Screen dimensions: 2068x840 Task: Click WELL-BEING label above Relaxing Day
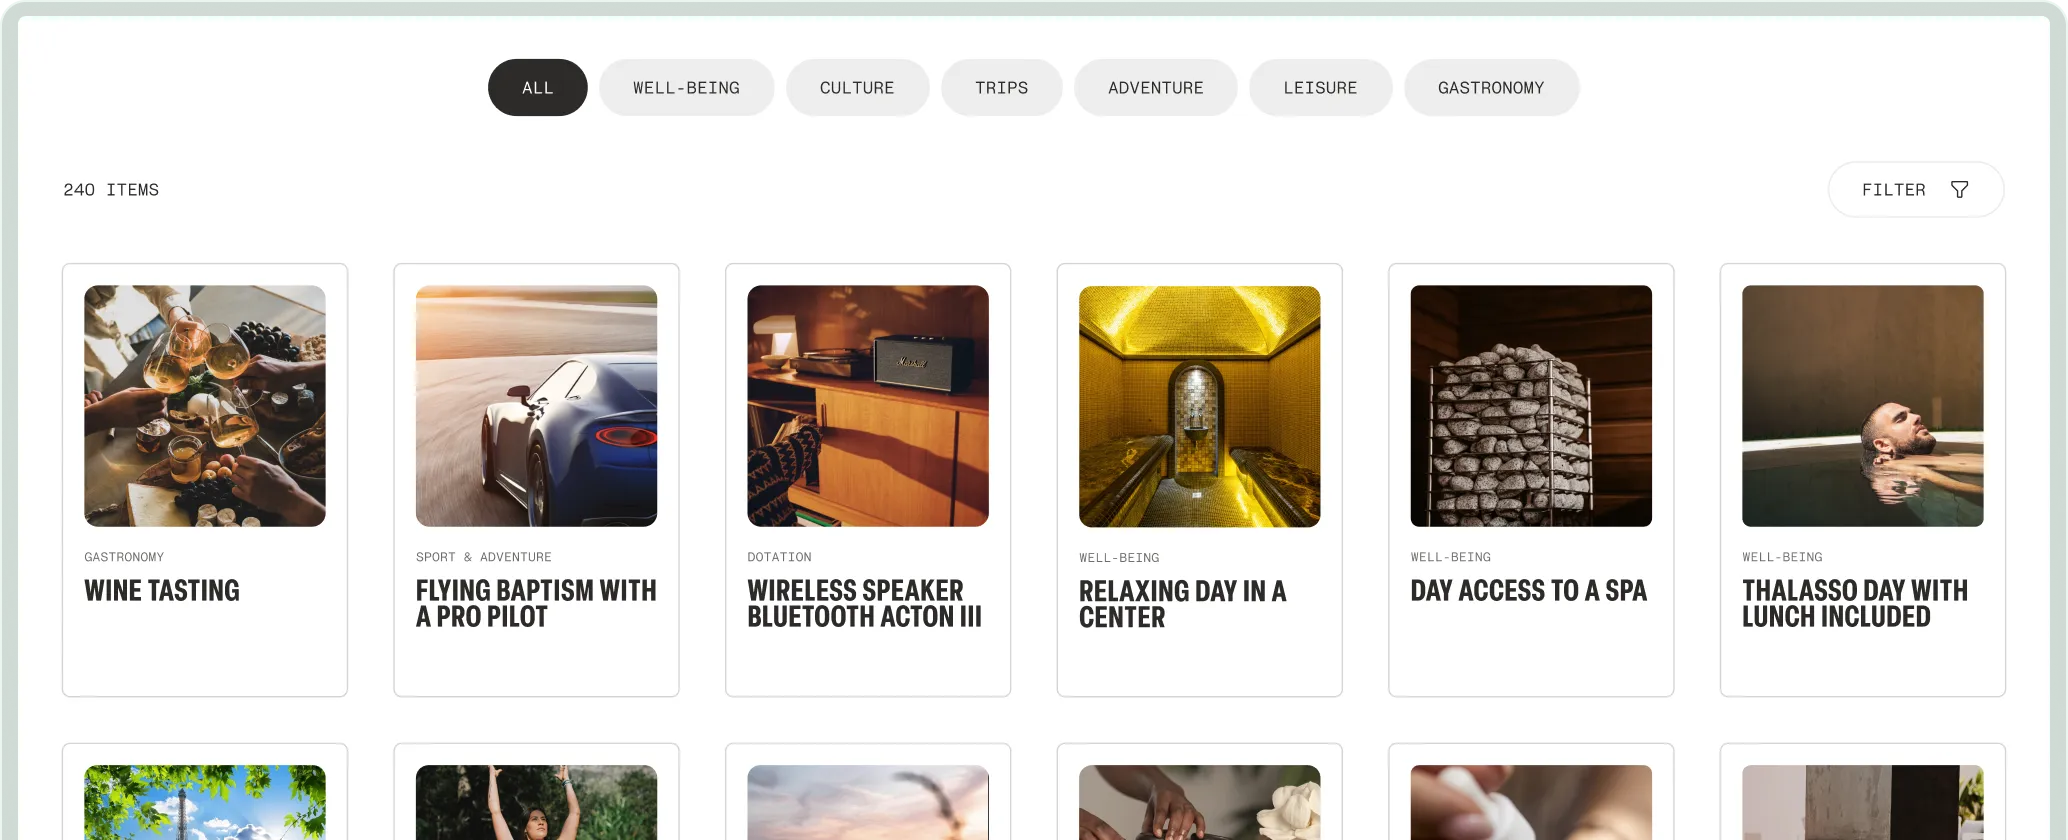click(x=1120, y=558)
